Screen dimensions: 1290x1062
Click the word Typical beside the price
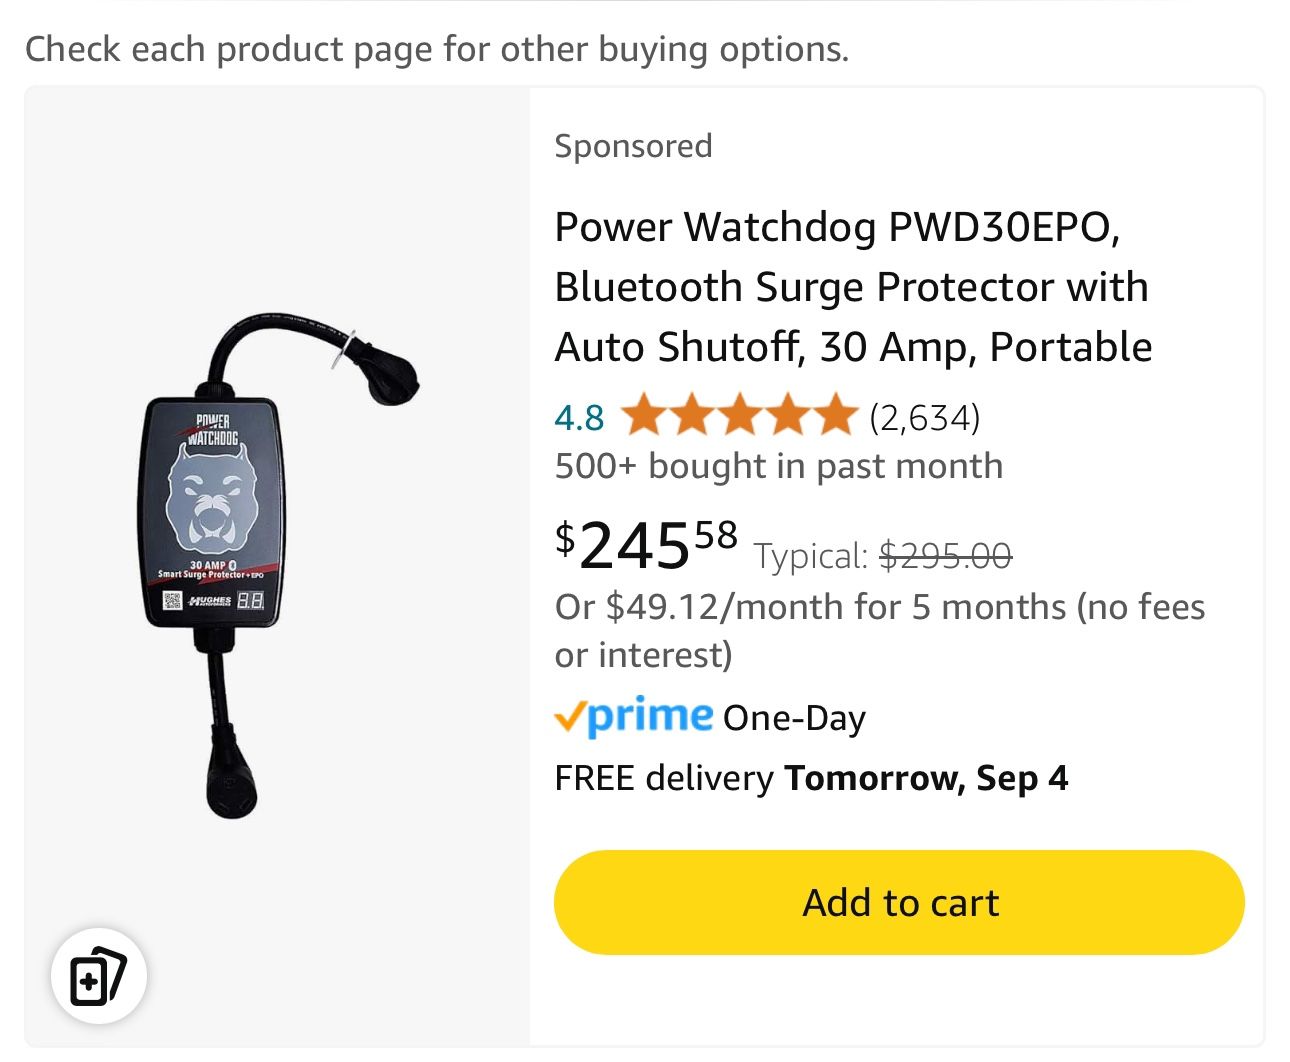point(811,556)
